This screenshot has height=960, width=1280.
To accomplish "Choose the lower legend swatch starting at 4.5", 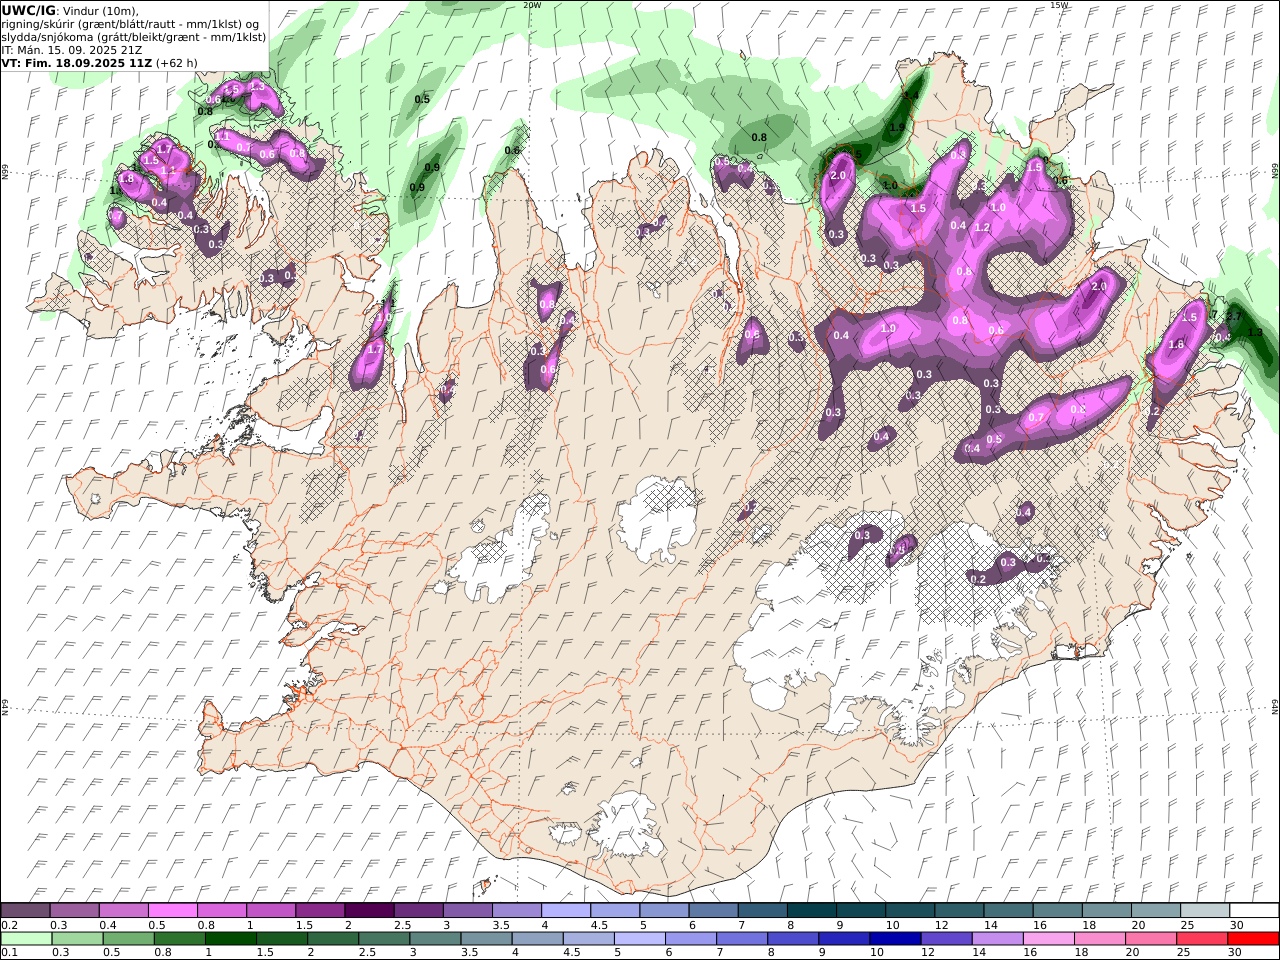I will click(589, 938).
